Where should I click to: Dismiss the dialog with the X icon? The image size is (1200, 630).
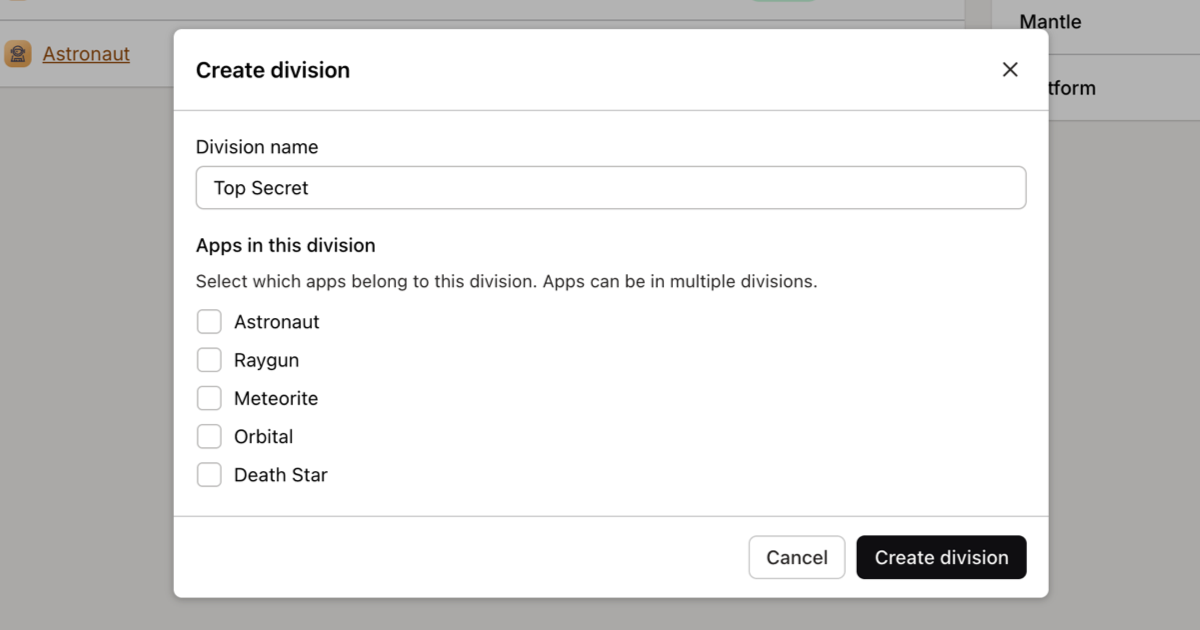1010,69
